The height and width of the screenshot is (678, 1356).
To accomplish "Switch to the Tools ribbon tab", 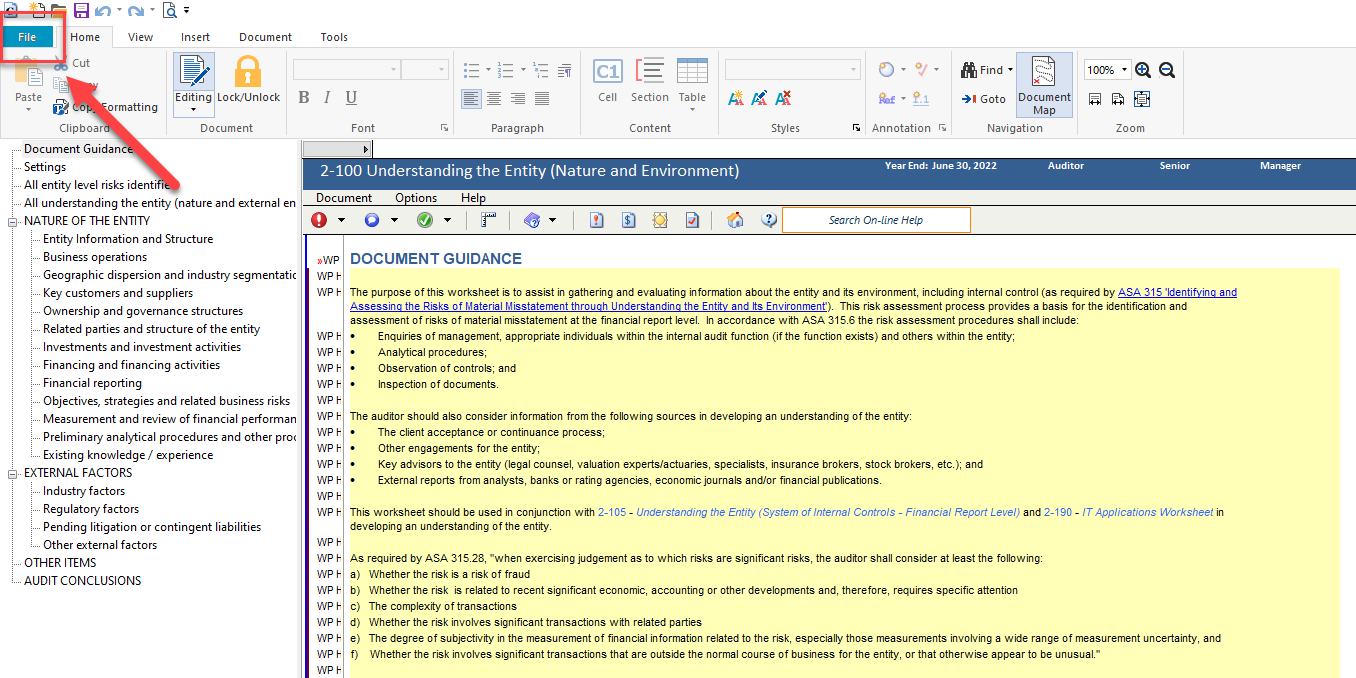I will pos(334,37).
